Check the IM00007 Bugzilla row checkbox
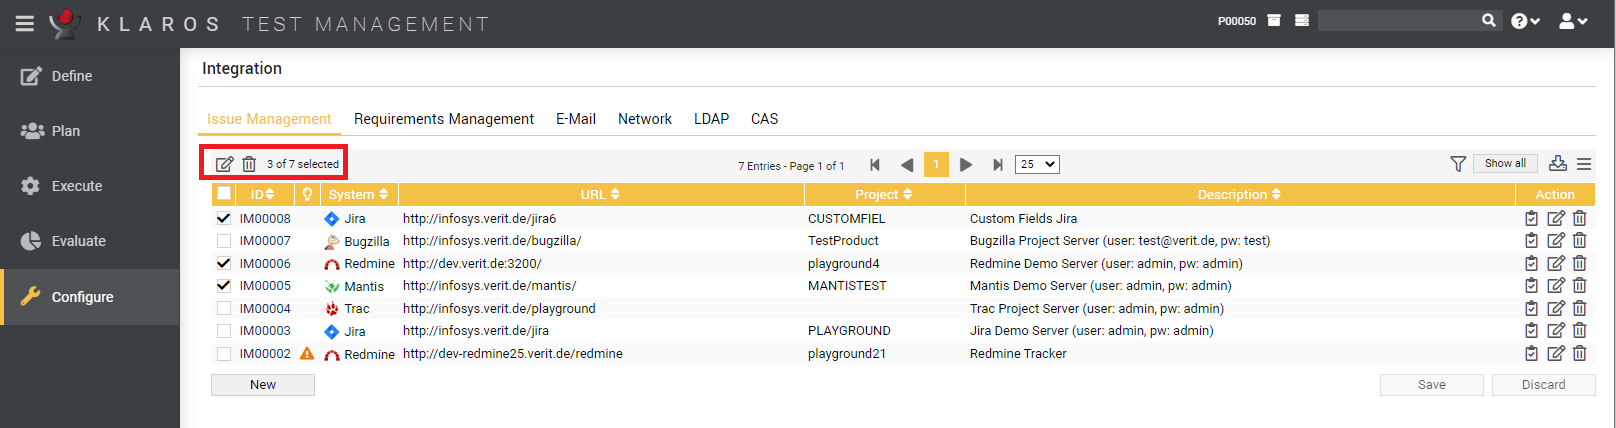 click(224, 241)
